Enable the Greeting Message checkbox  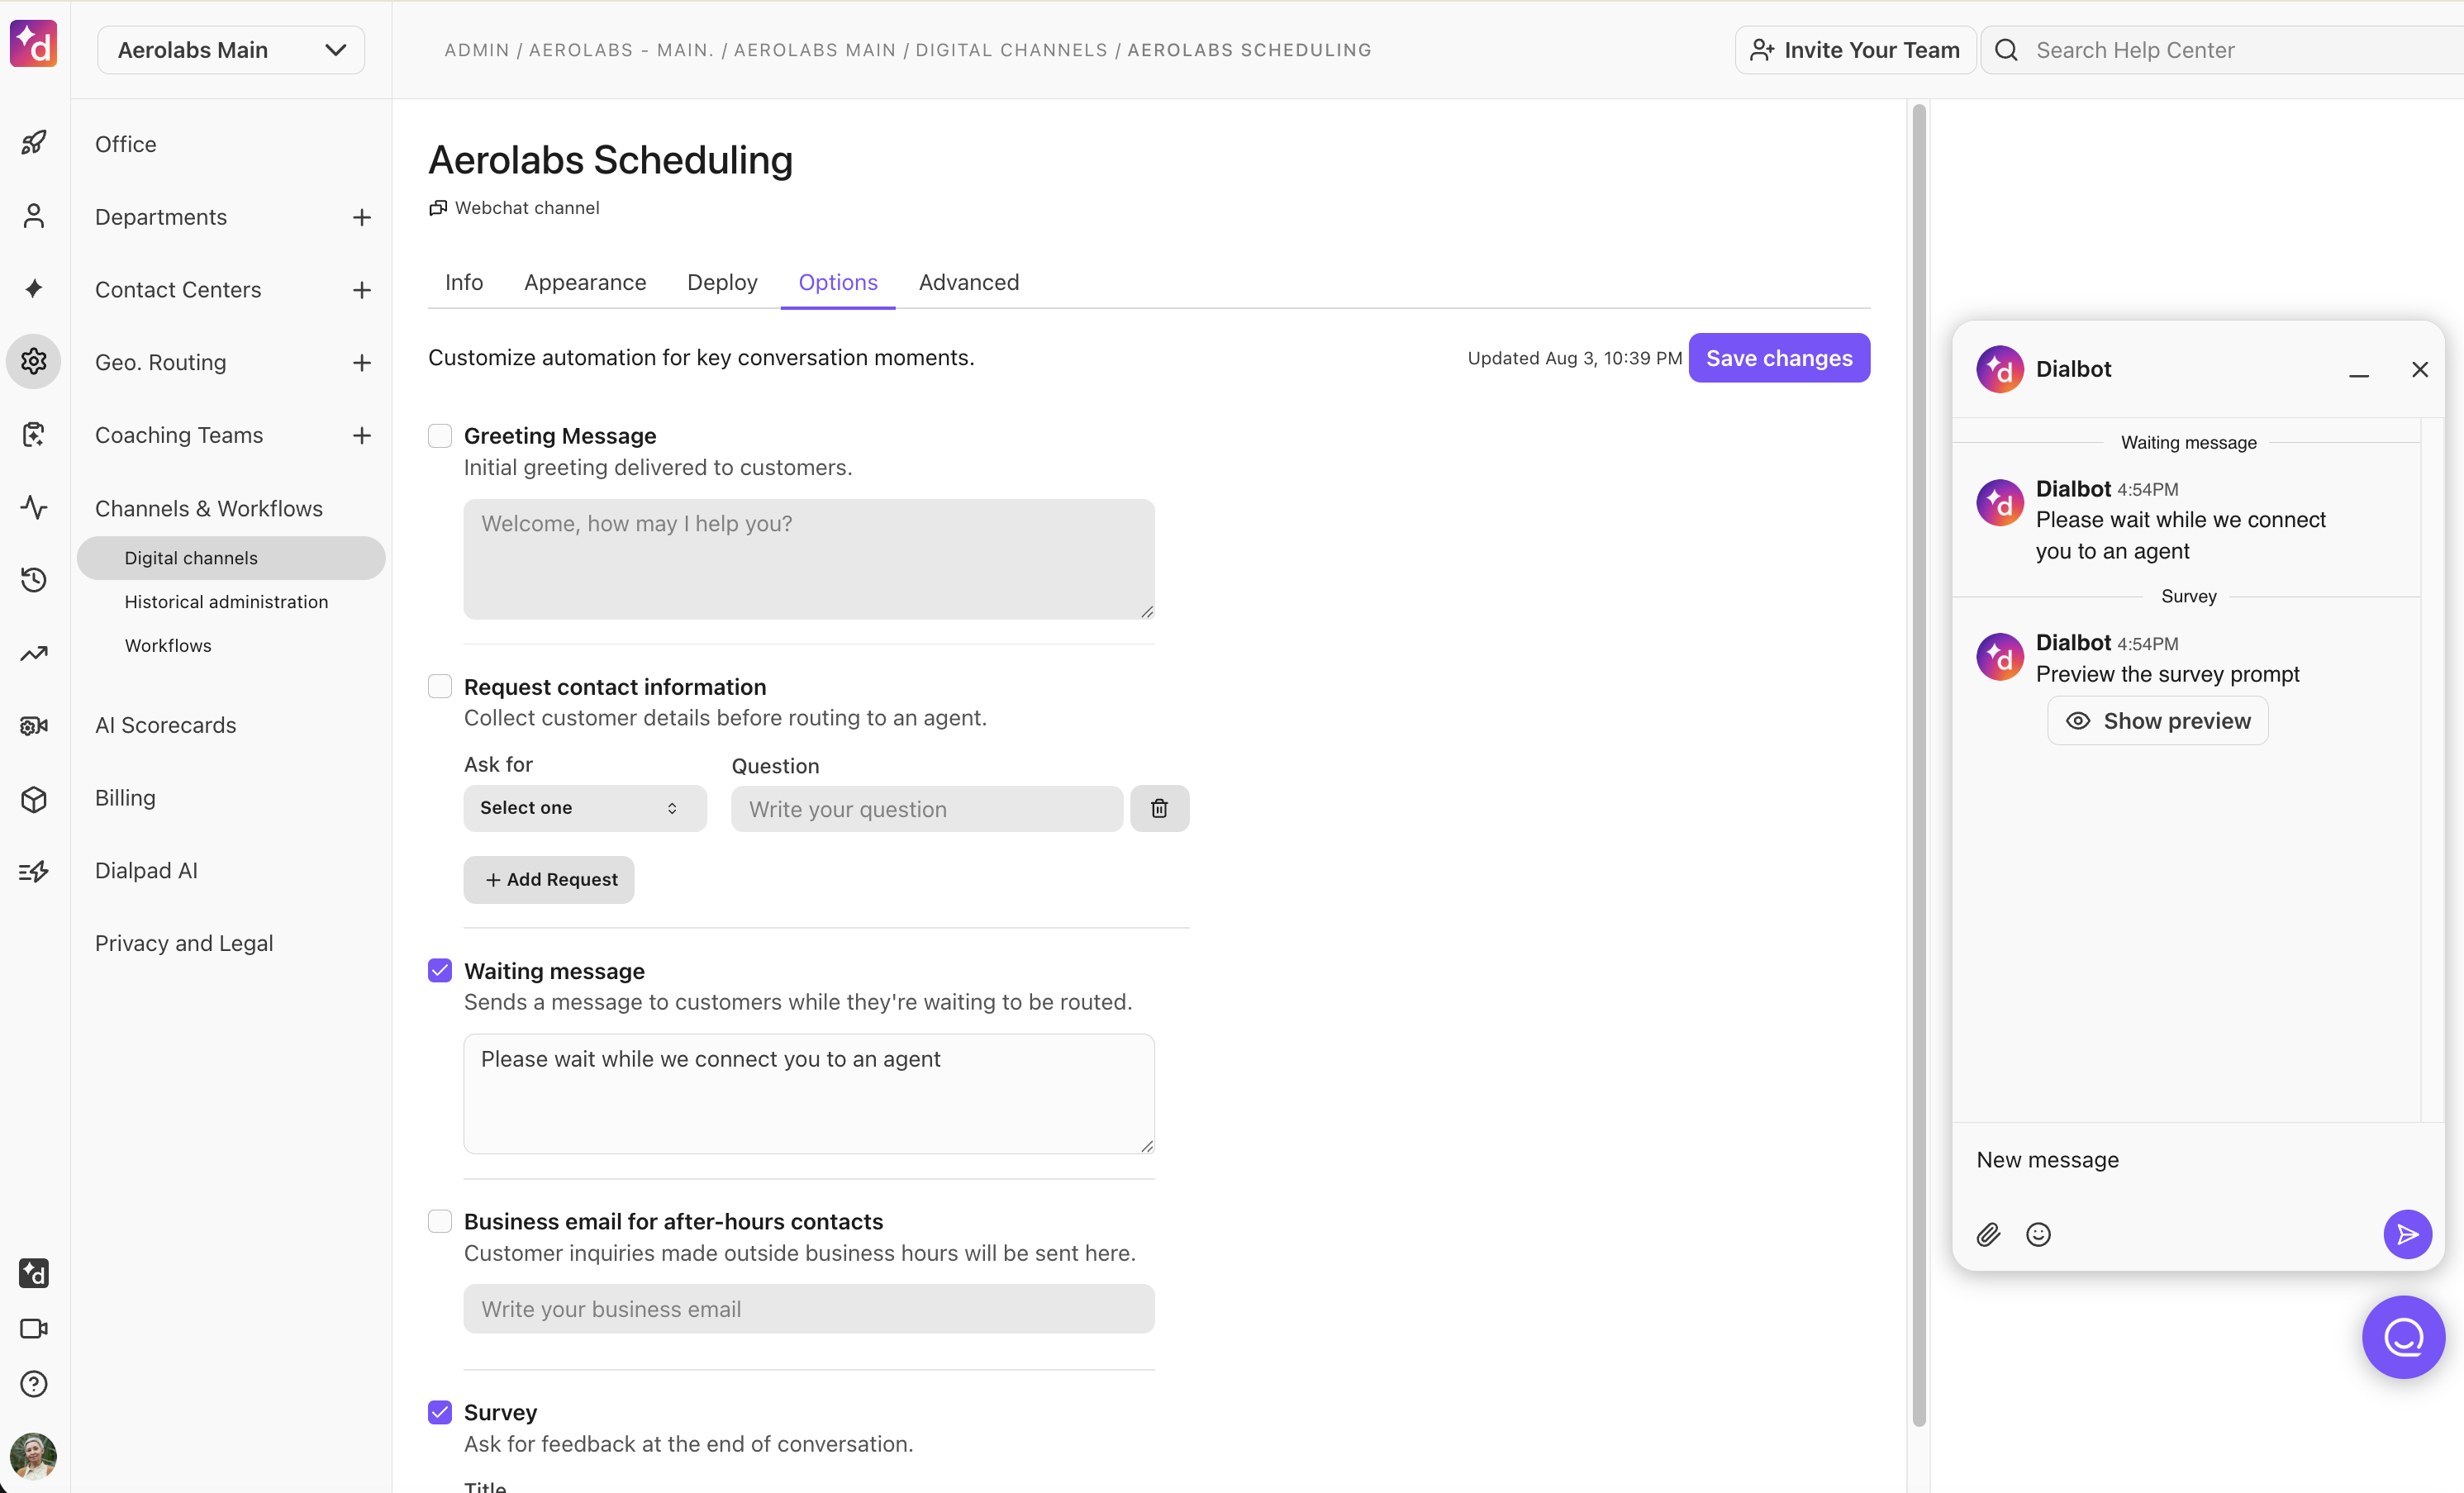point(440,436)
